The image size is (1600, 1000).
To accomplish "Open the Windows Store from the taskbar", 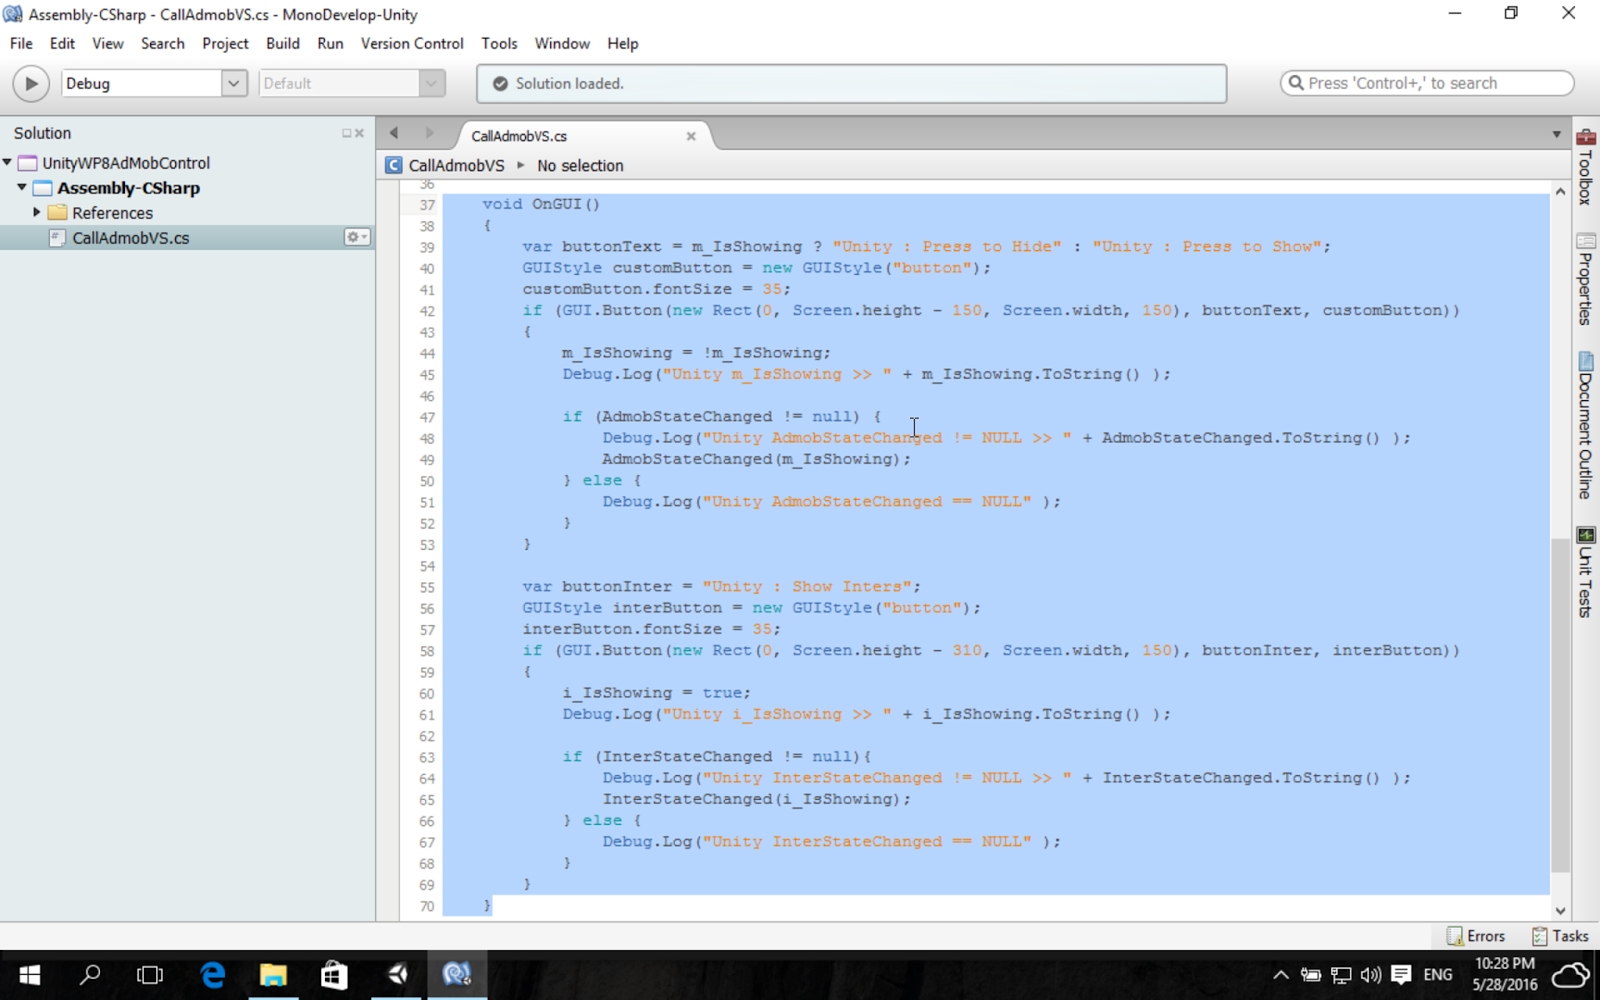I will pyautogui.click(x=334, y=974).
